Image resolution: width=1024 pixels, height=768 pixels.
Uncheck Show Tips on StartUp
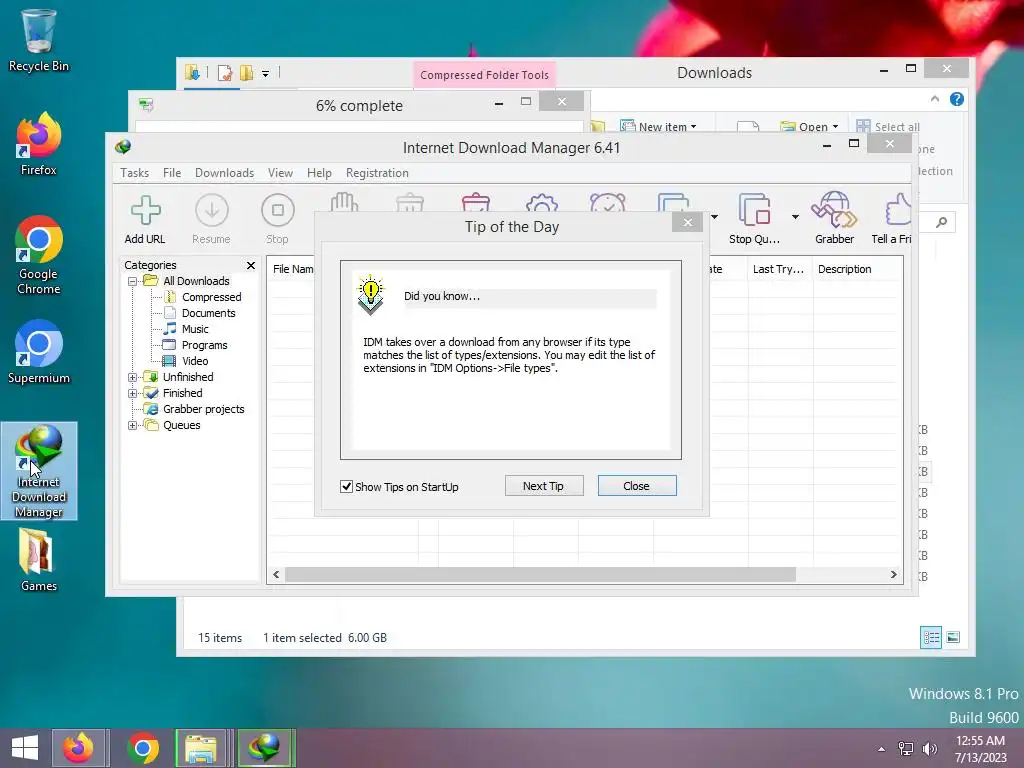point(346,487)
